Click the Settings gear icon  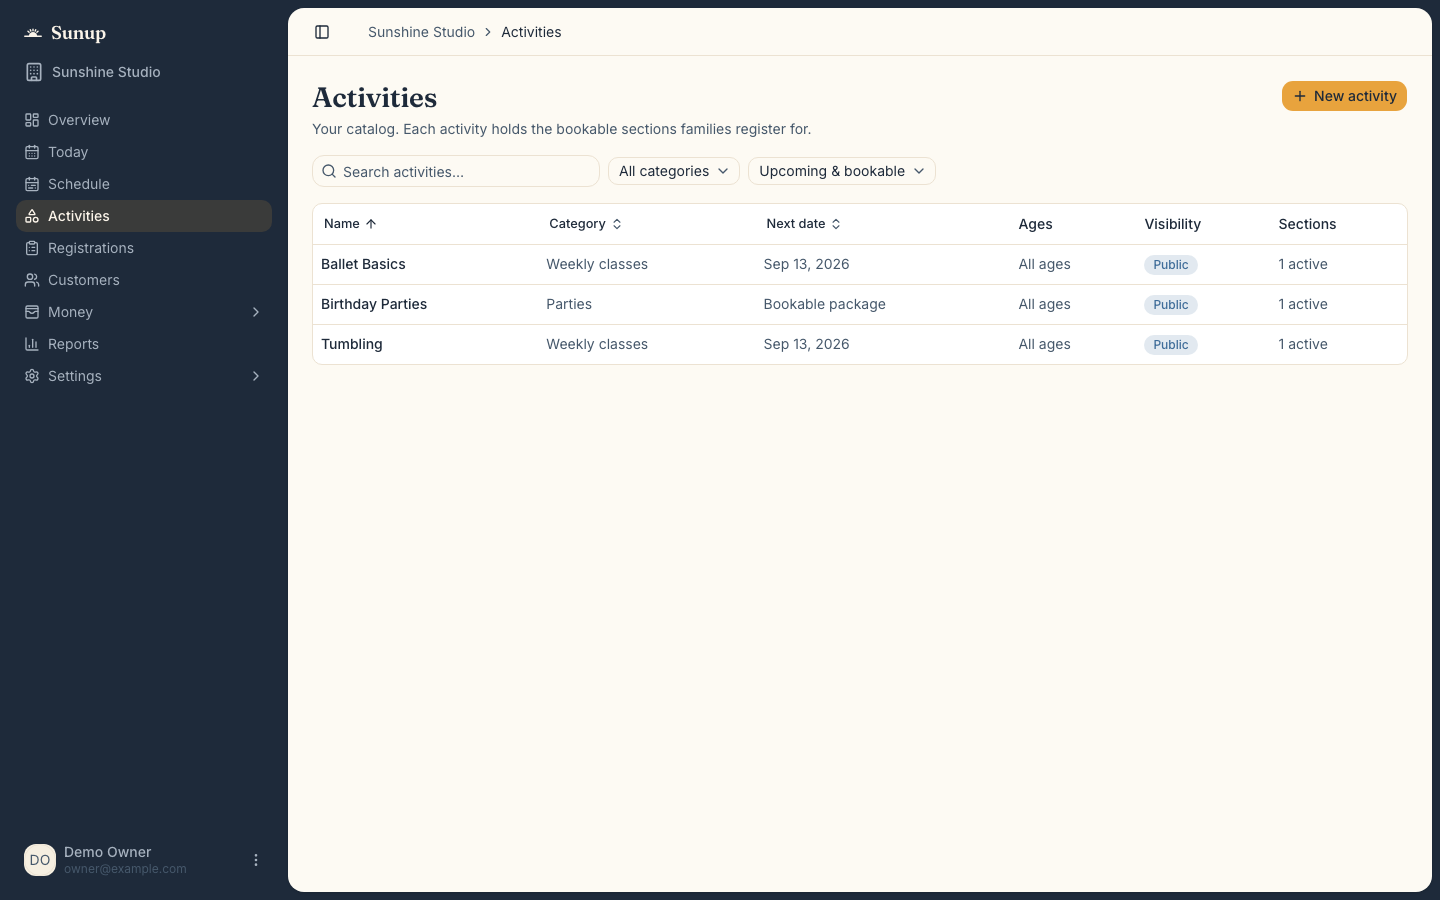click(32, 376)
